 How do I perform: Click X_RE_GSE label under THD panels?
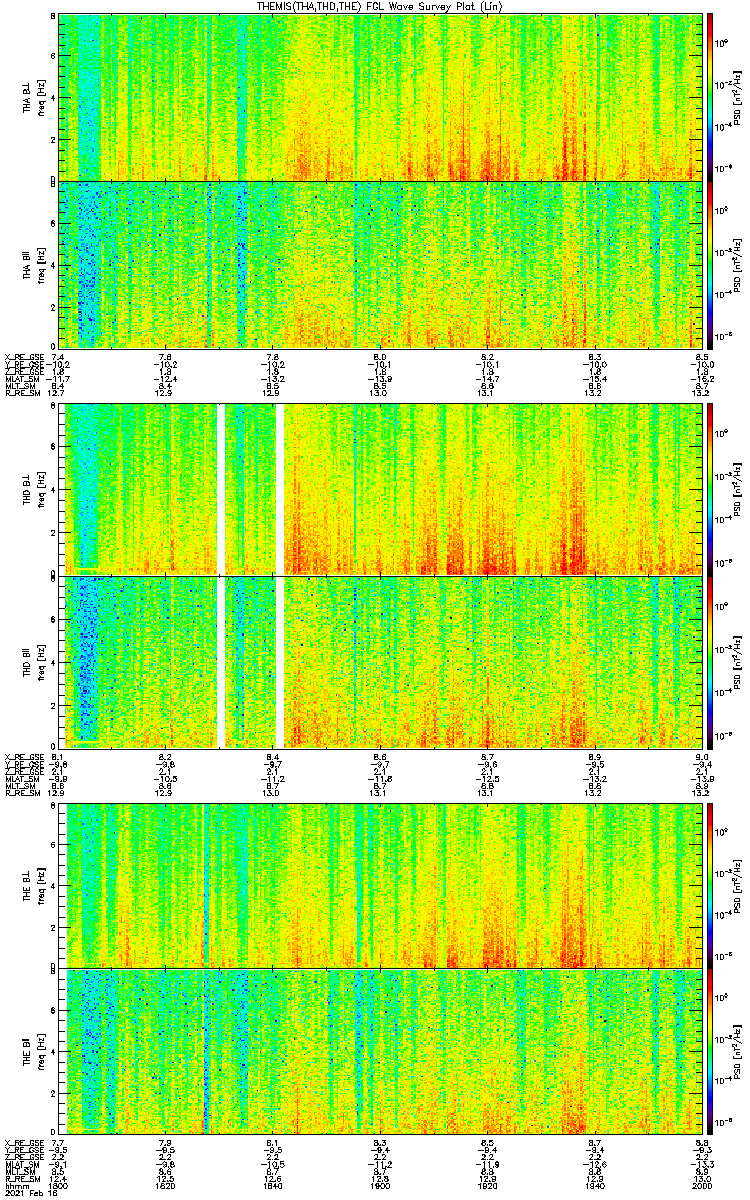tap(25, 756)
